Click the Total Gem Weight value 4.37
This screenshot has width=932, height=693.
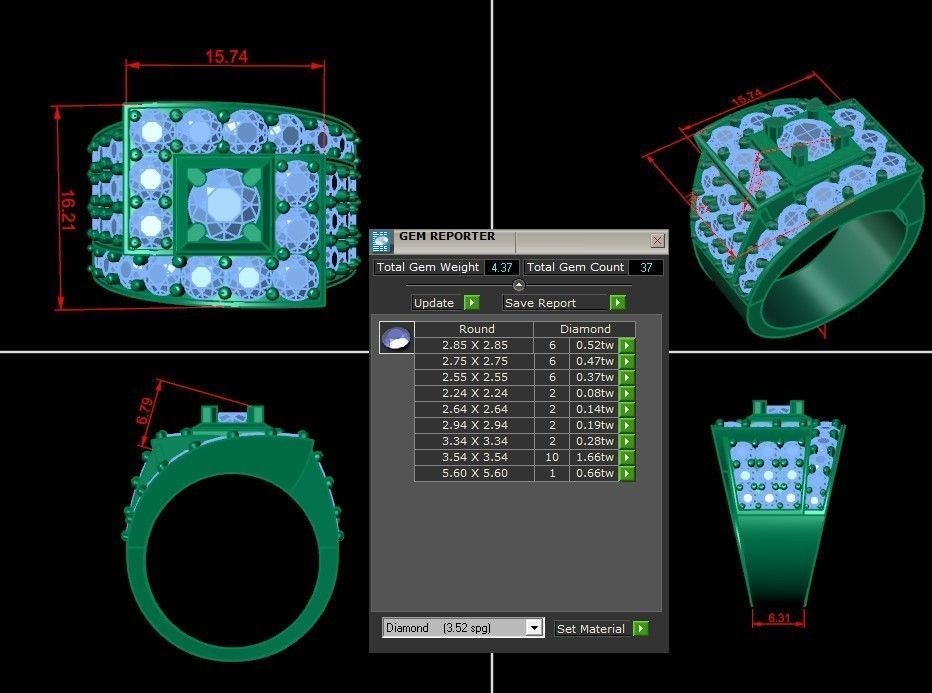coord(502,267)
